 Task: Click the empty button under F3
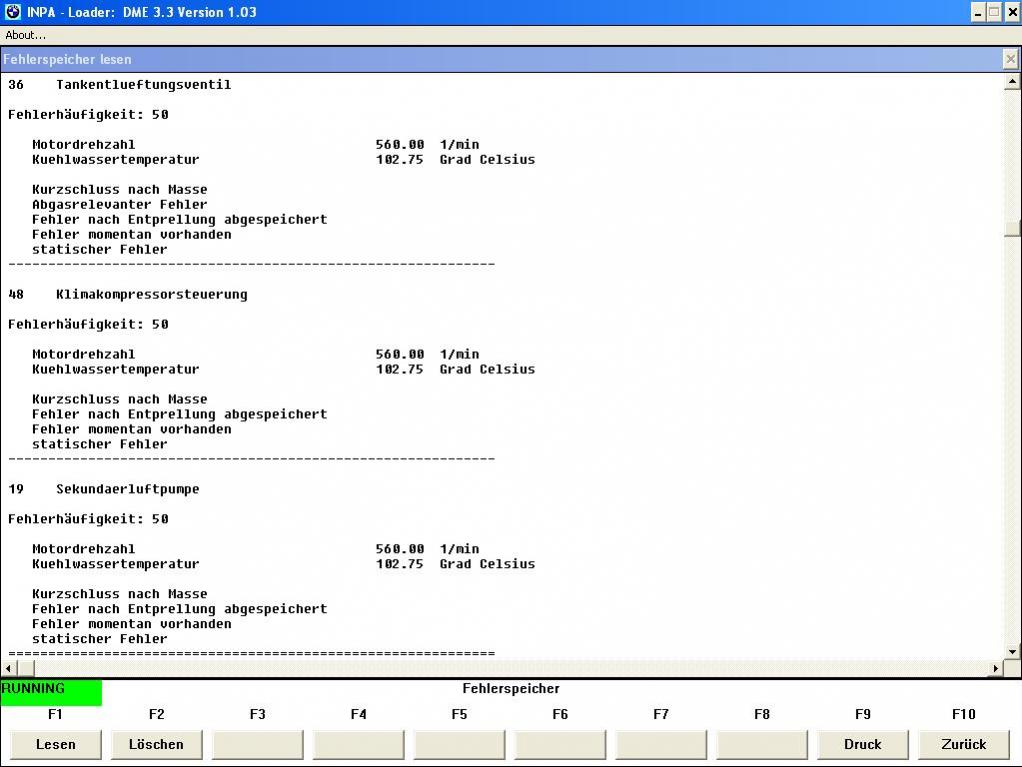pyautogui.click(x=258, y=744)
